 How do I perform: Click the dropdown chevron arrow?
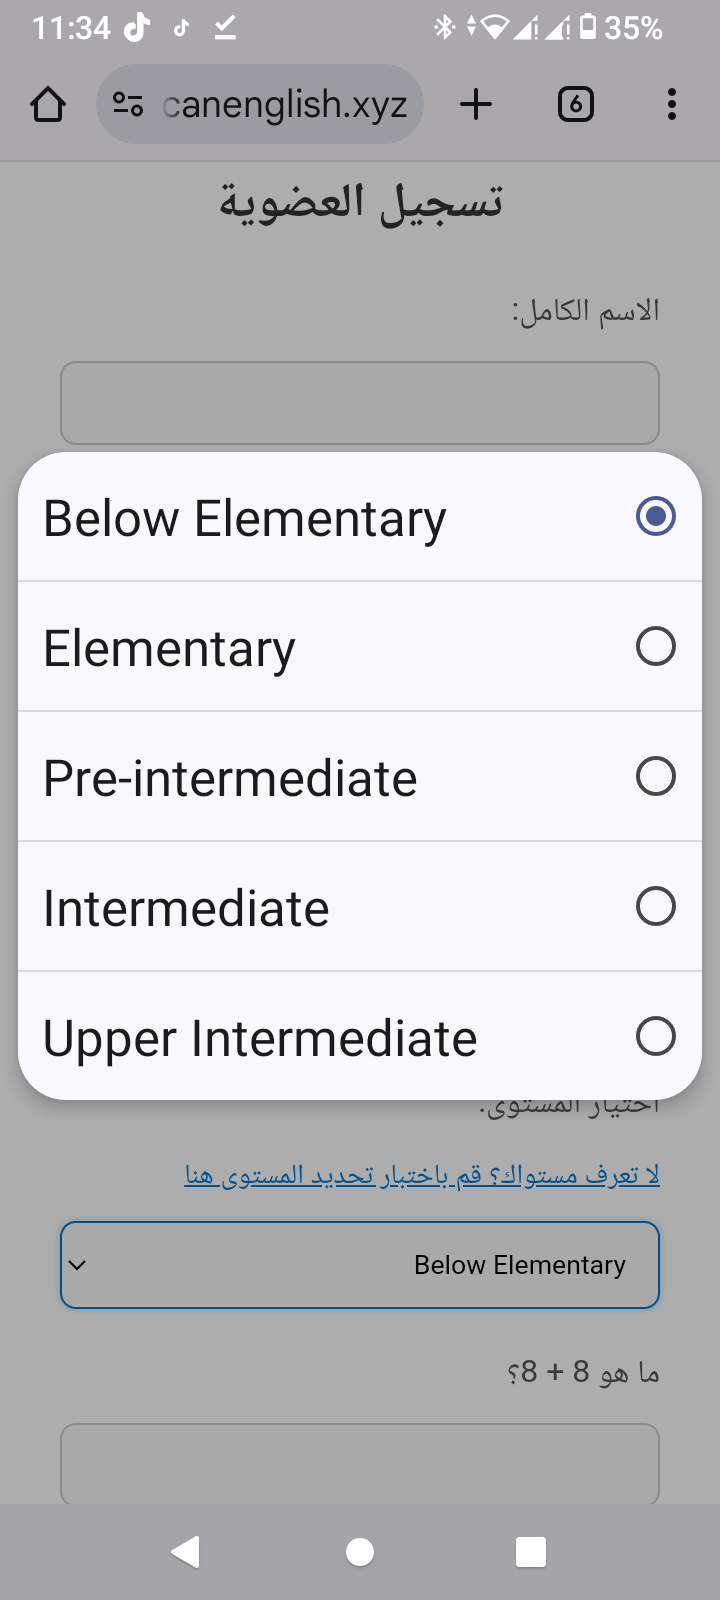tap(77, 1265)
